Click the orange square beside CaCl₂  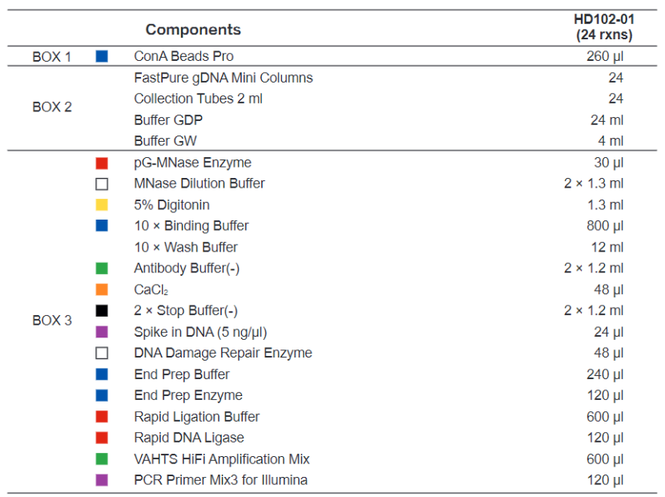(102, 290)
